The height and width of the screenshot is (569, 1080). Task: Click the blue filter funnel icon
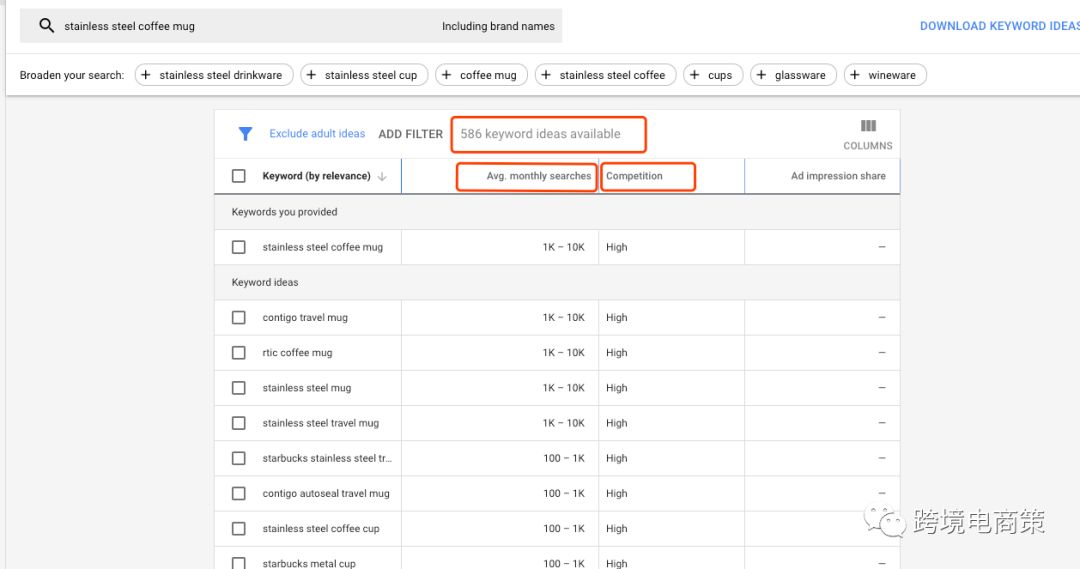tap(245, 134)
